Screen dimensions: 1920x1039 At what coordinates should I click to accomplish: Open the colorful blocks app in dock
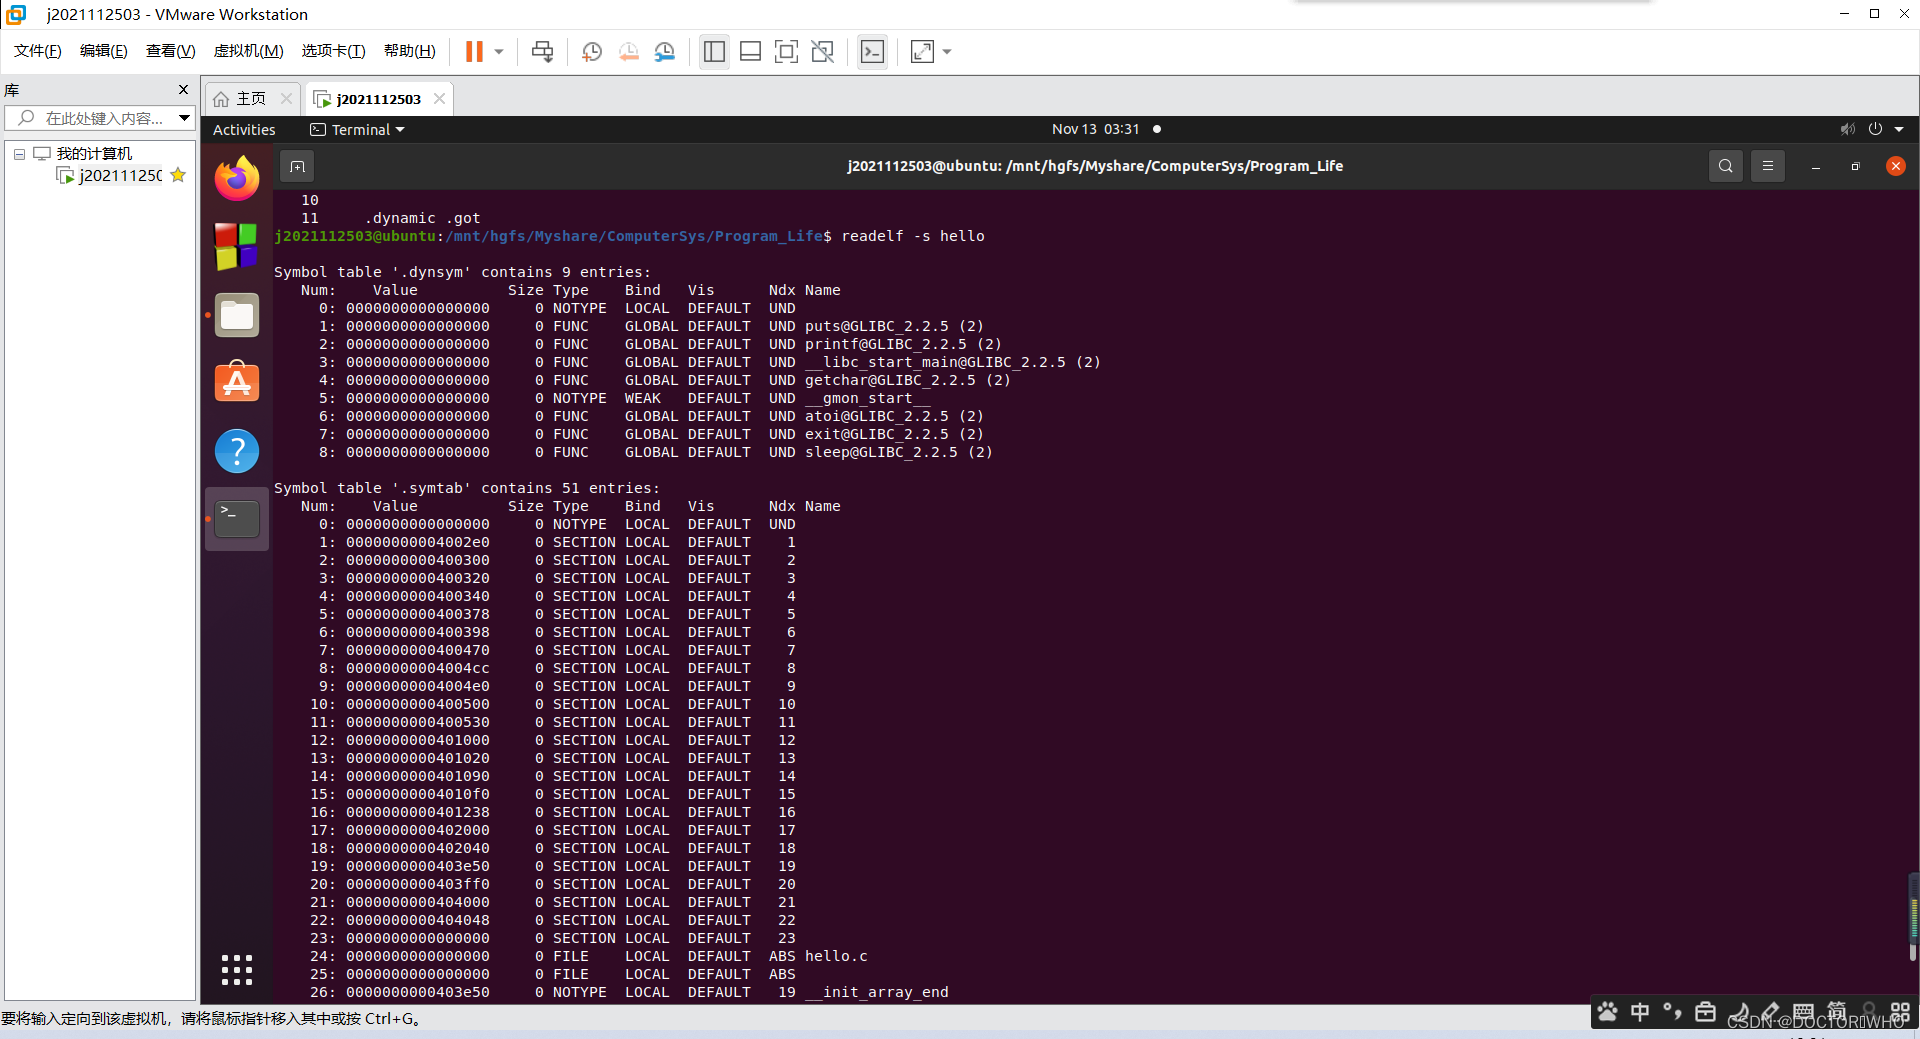(x=237, y=246)
